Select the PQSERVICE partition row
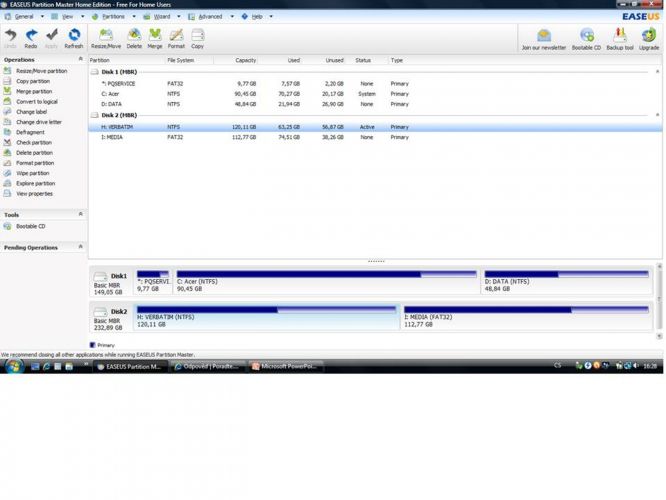Image resolution: width=666 pixels, height=500 pixels. point(375,84)
